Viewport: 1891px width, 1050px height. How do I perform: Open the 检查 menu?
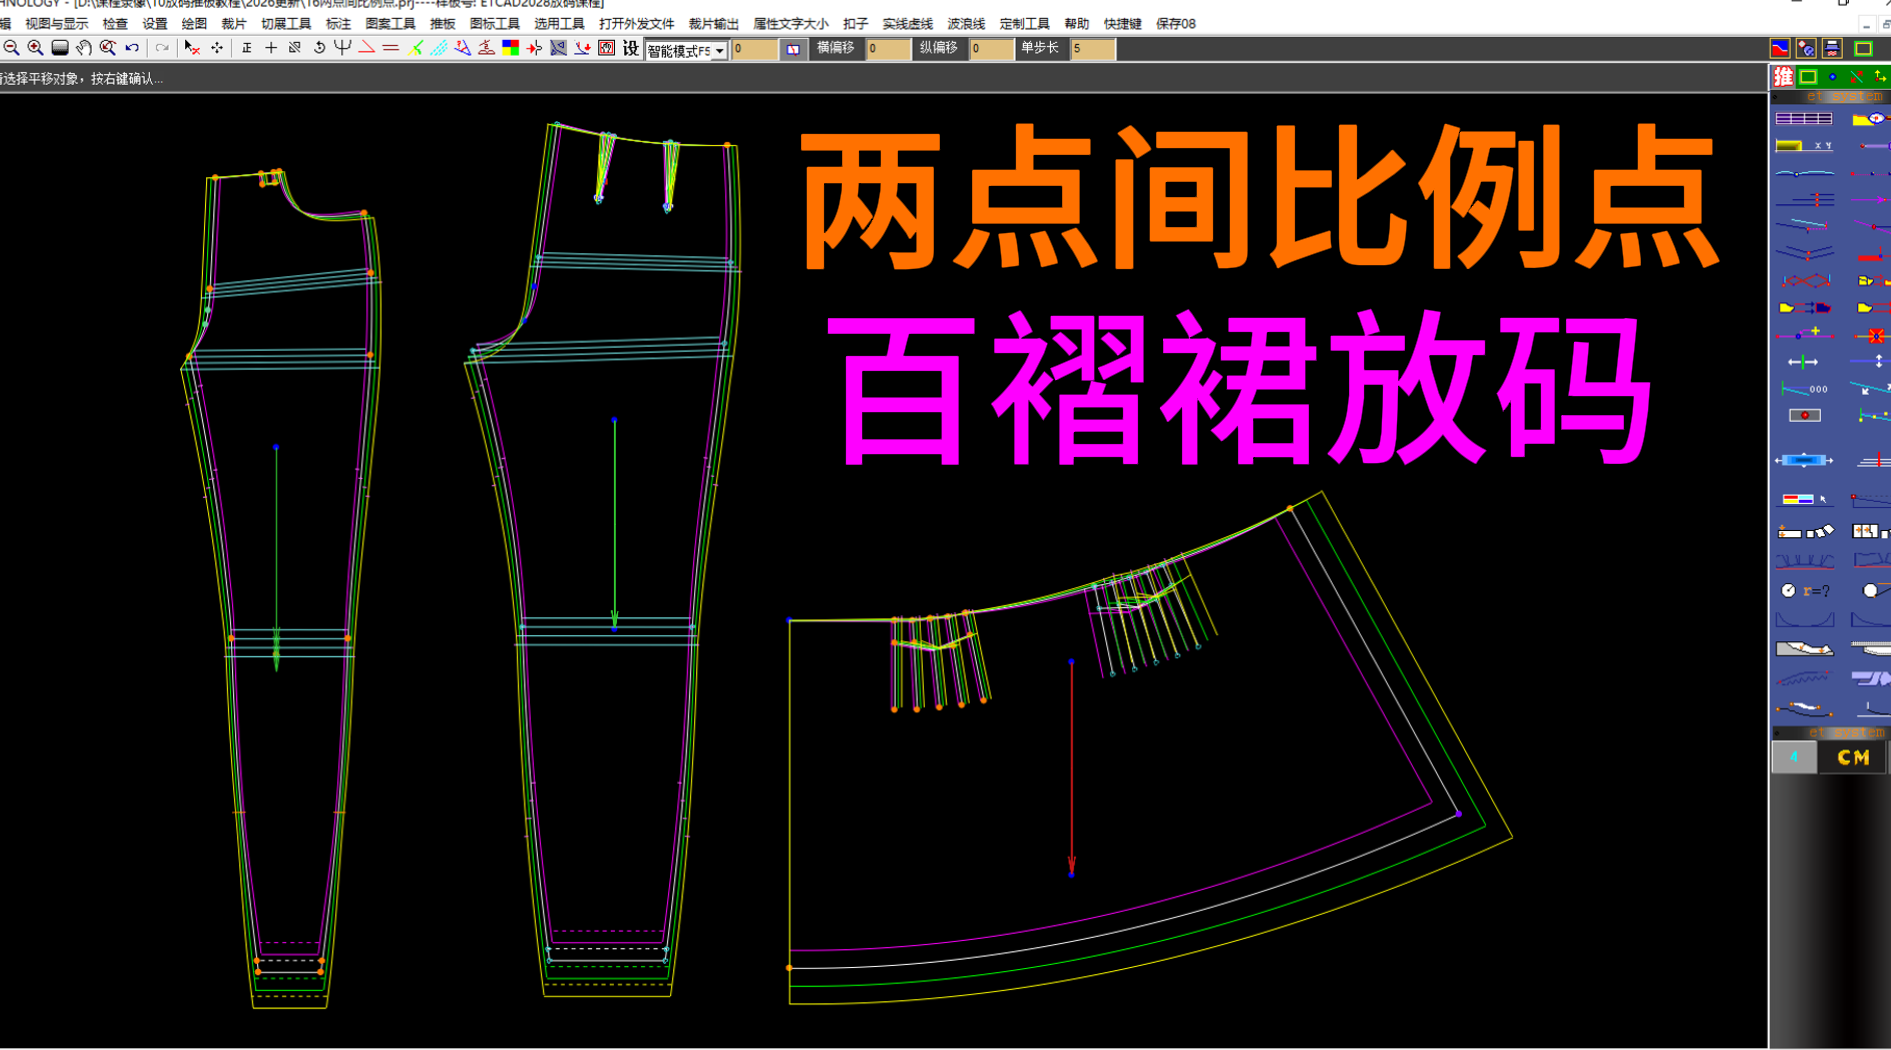[x=115, y=23]
